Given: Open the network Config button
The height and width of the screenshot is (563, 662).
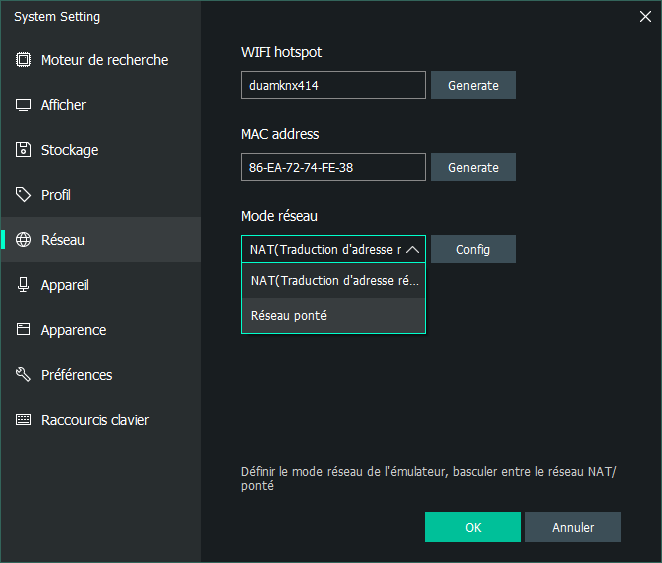Looking at the screenshot, I should pos(473,249).
